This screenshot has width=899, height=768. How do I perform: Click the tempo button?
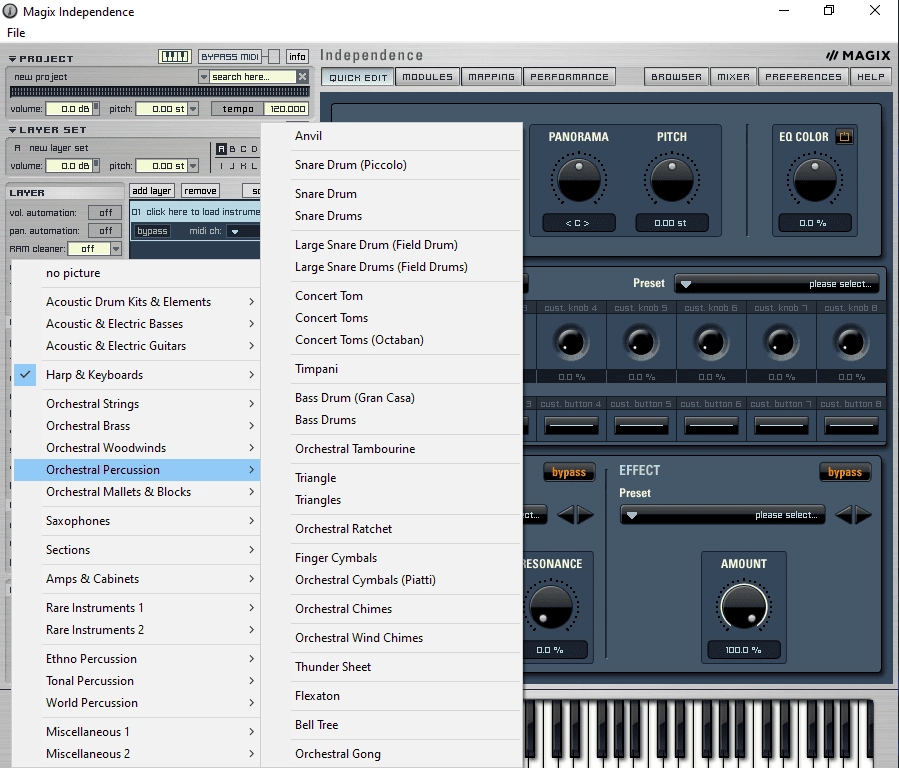(238, 109)
